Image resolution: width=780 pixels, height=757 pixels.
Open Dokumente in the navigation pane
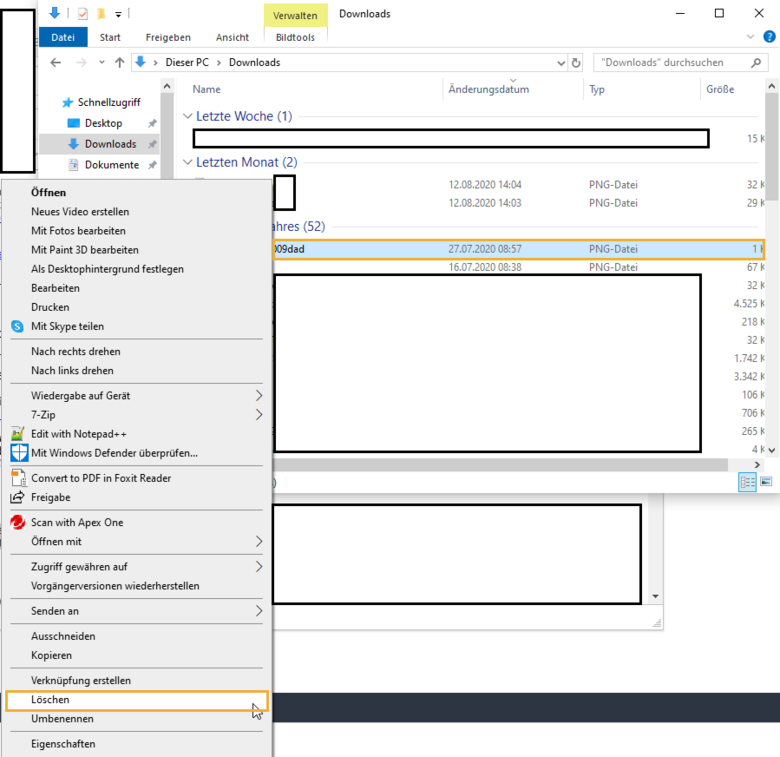[111, 165]
